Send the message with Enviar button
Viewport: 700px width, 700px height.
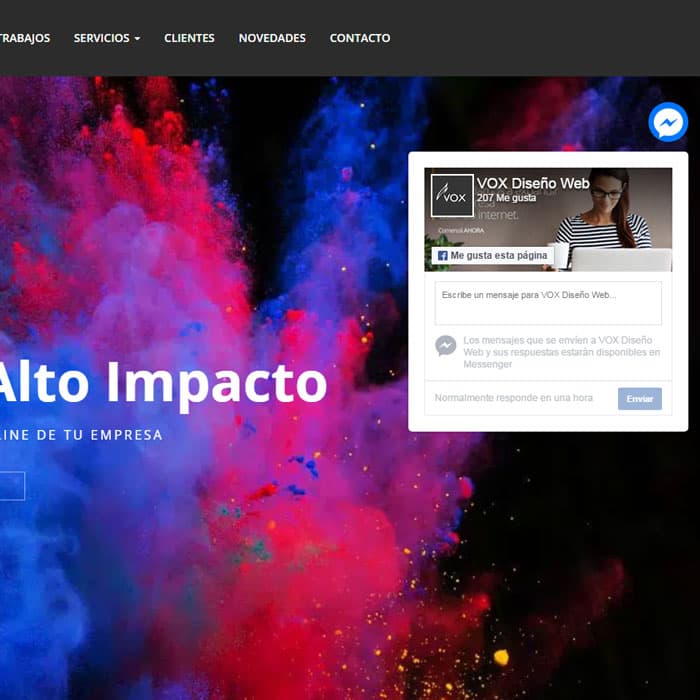pyautogui.click(x=639, y=399)
